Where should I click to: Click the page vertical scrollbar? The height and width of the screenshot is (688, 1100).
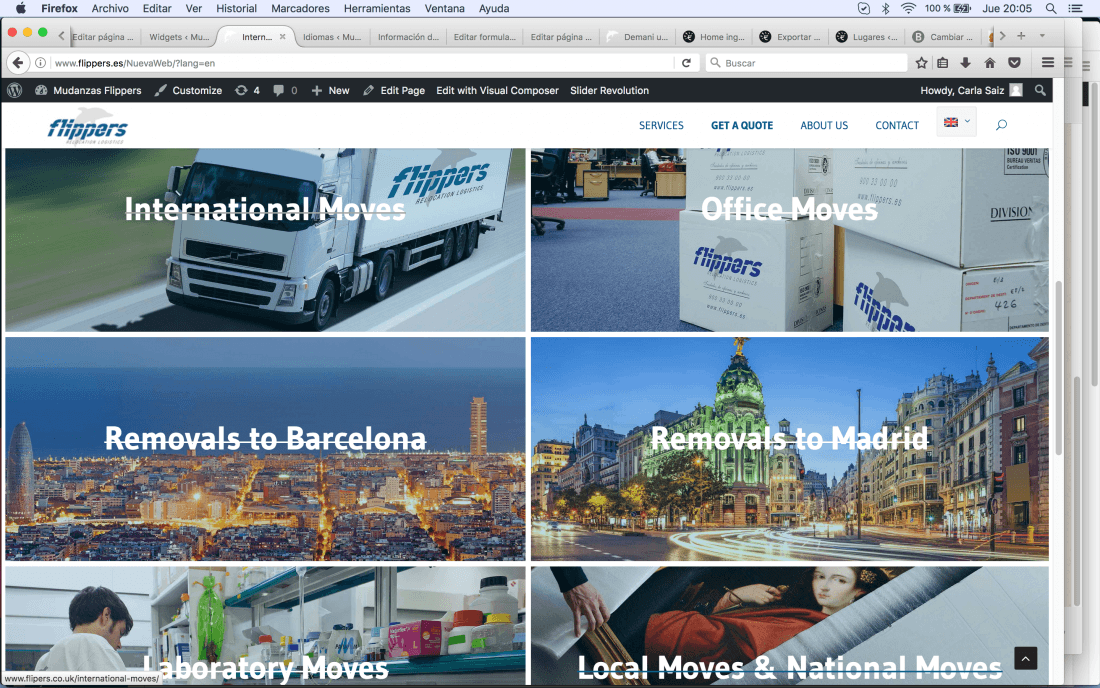point(1059,368)
